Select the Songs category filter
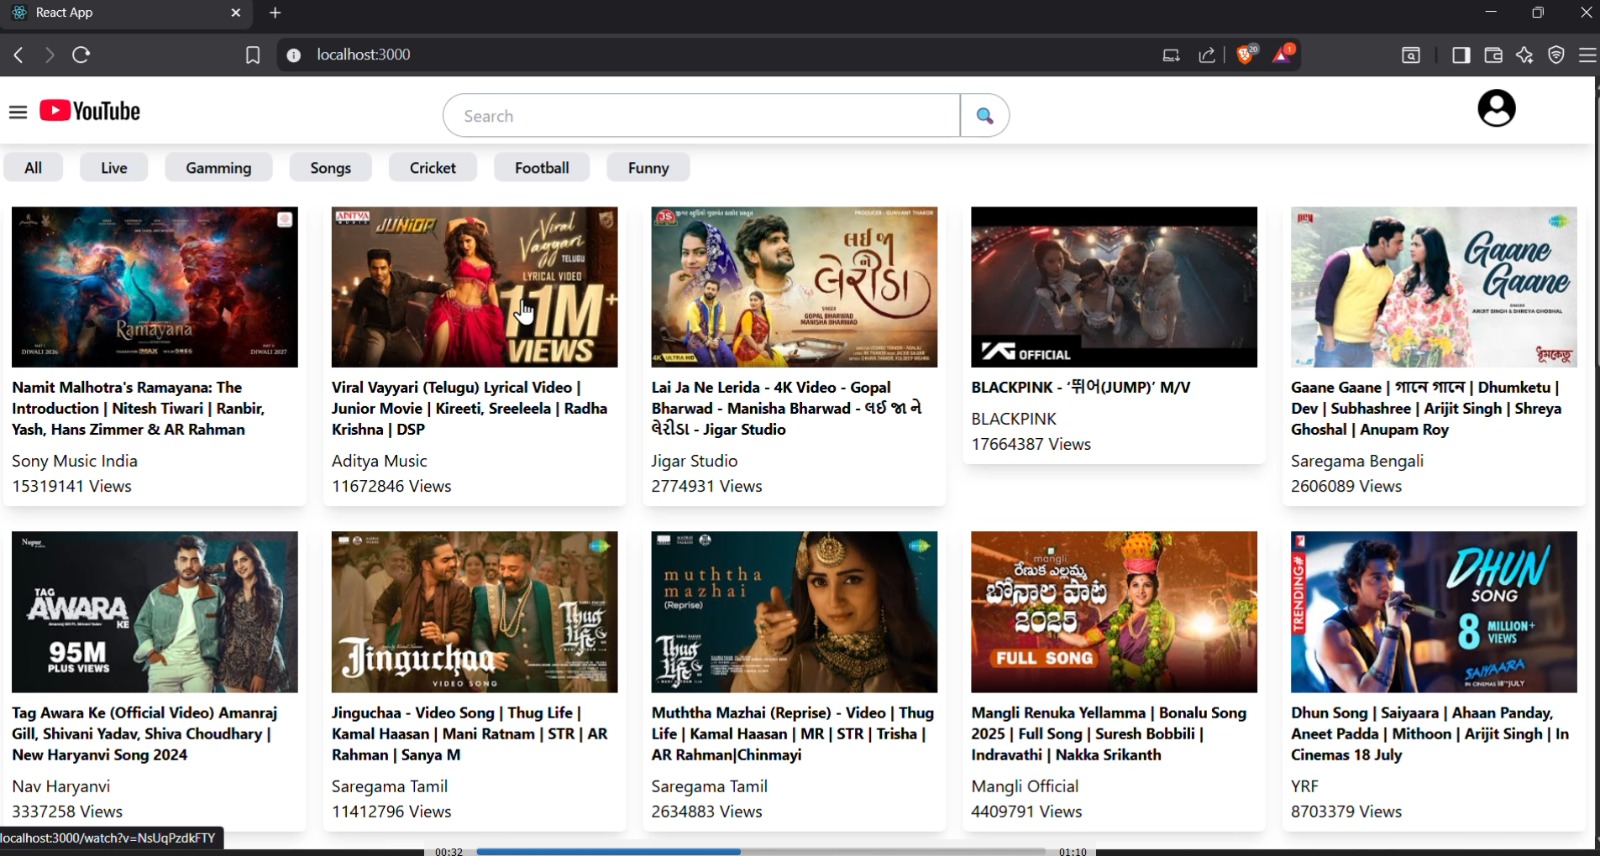This screenshot has height=856, width=1600. 330,168
